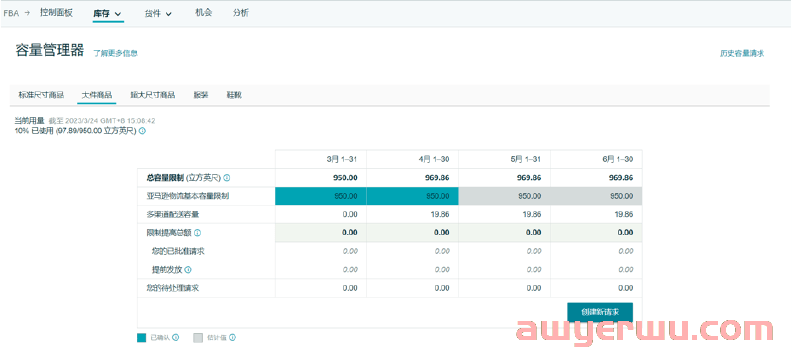Click total capacity 969.86 under 6月 1–30

(621, 178)
